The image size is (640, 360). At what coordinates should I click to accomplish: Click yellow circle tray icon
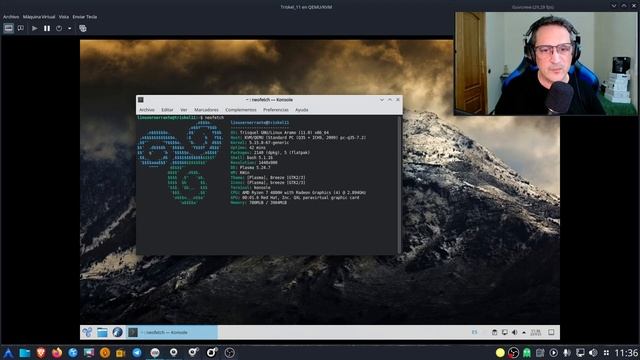click(x=500, y=353)
